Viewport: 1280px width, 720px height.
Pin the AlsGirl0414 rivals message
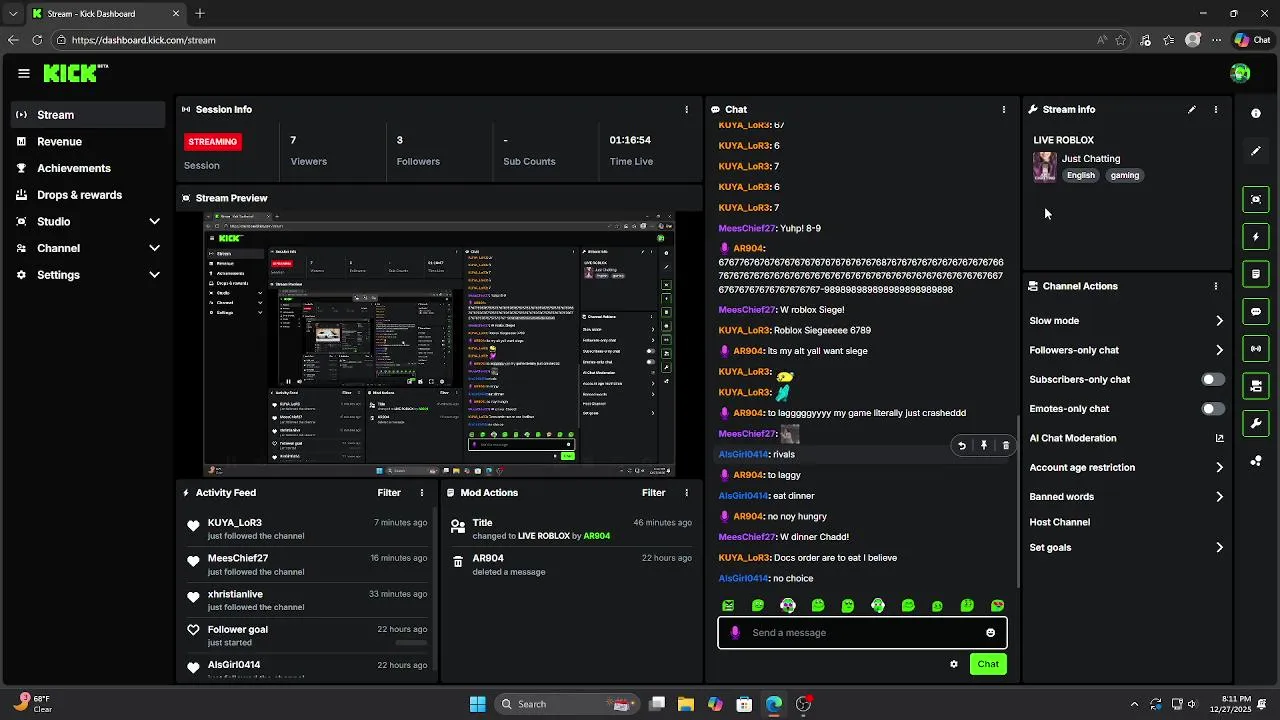[x=984, y=446]
